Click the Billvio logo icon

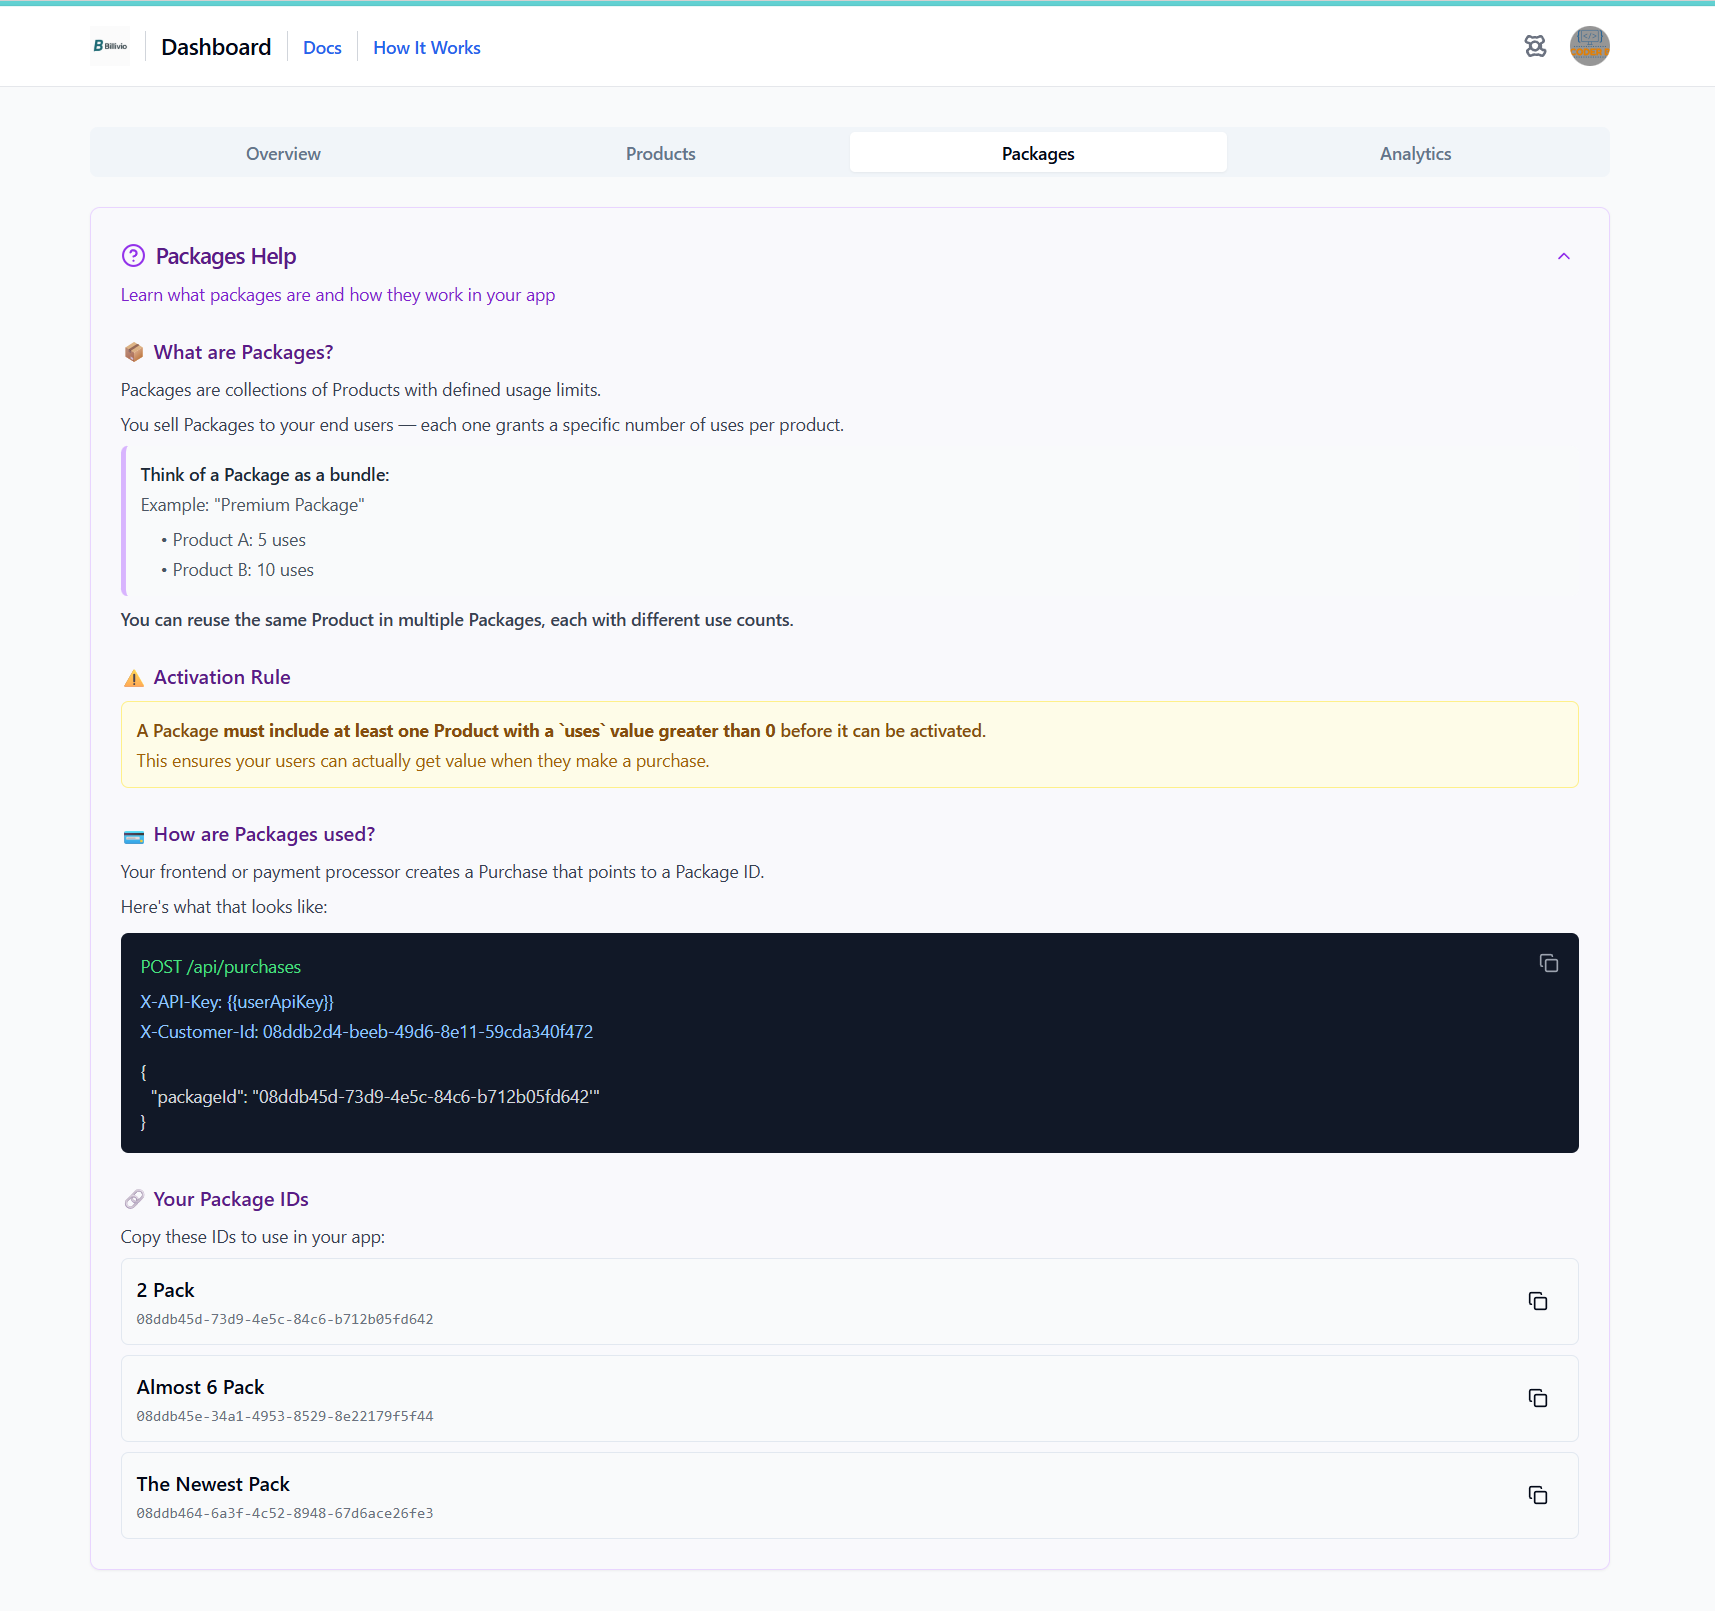tap(110, 46)
